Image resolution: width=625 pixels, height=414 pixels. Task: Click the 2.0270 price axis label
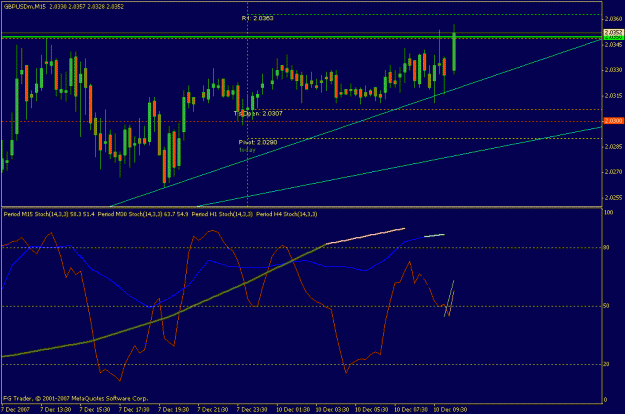point(613,172)
